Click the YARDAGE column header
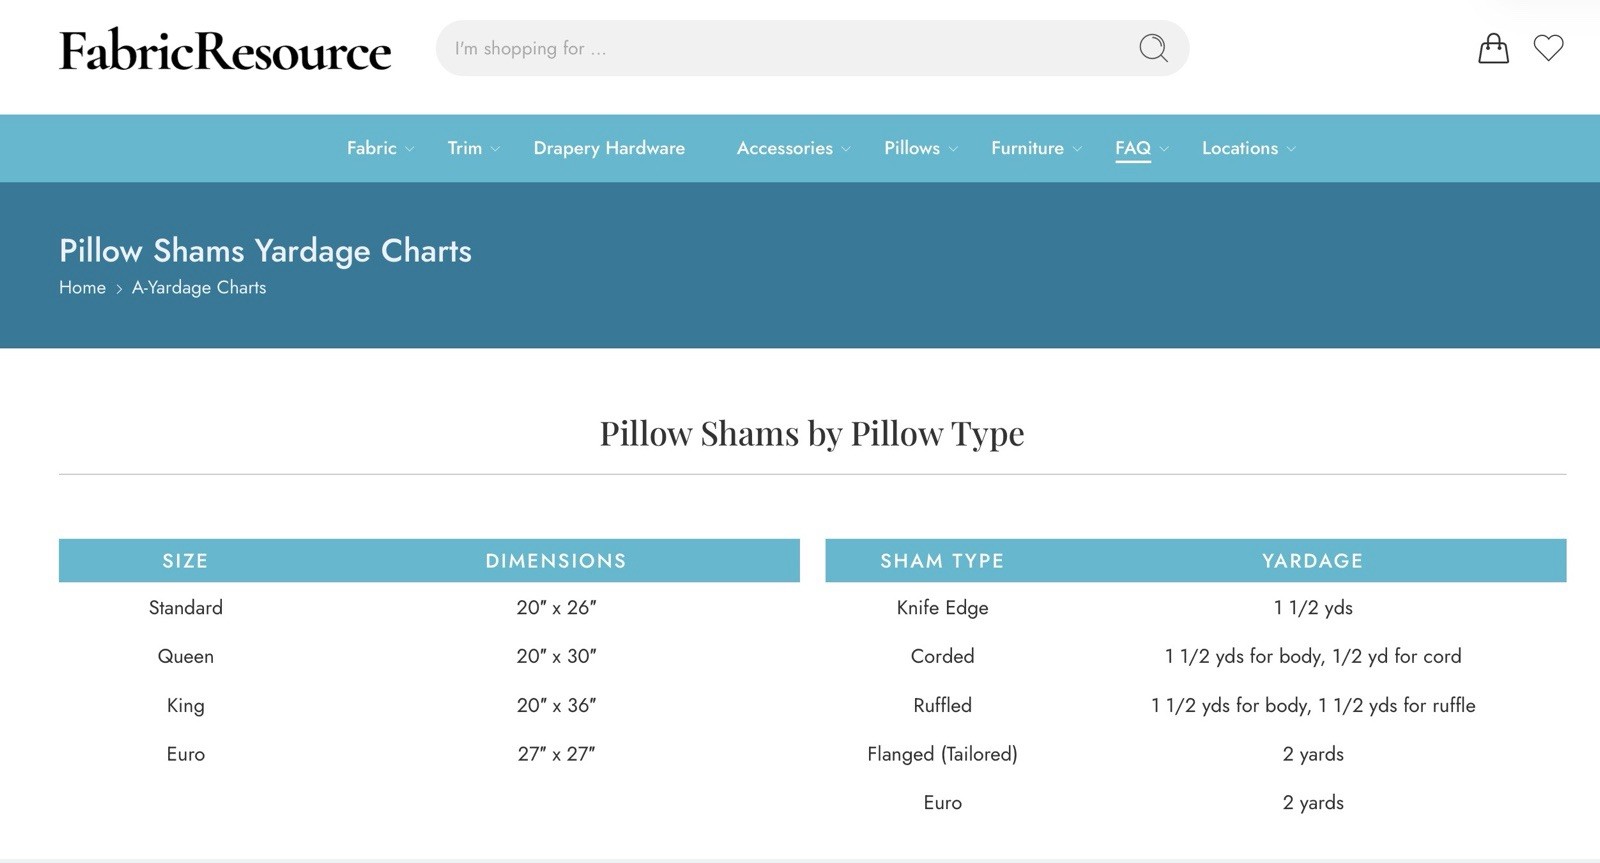The height and width of the screenshot is (863, 1600). coord(1312,561)
